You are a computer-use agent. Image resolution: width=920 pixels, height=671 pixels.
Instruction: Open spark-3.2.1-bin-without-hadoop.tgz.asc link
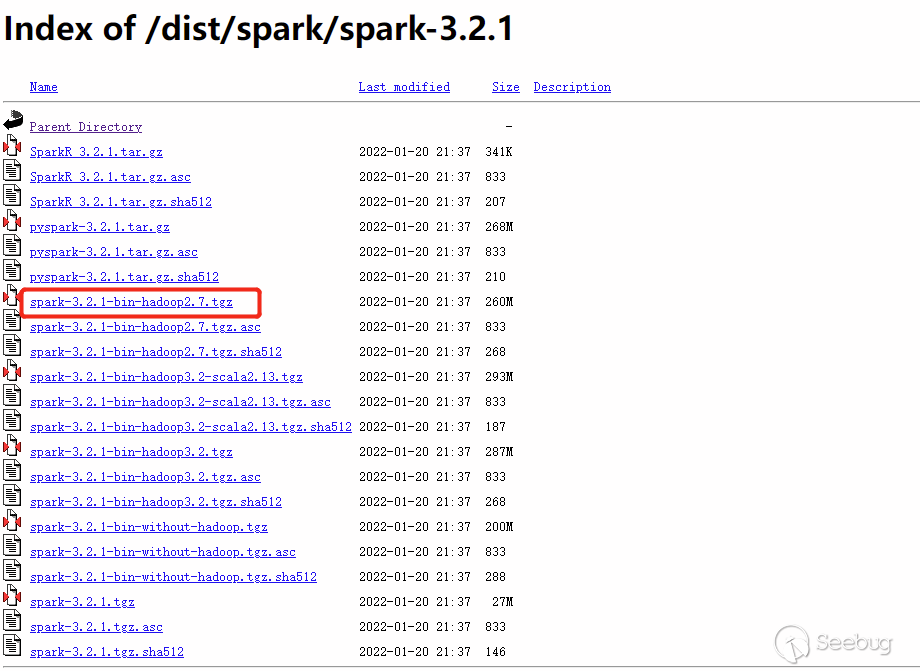(x=163, y=552)
